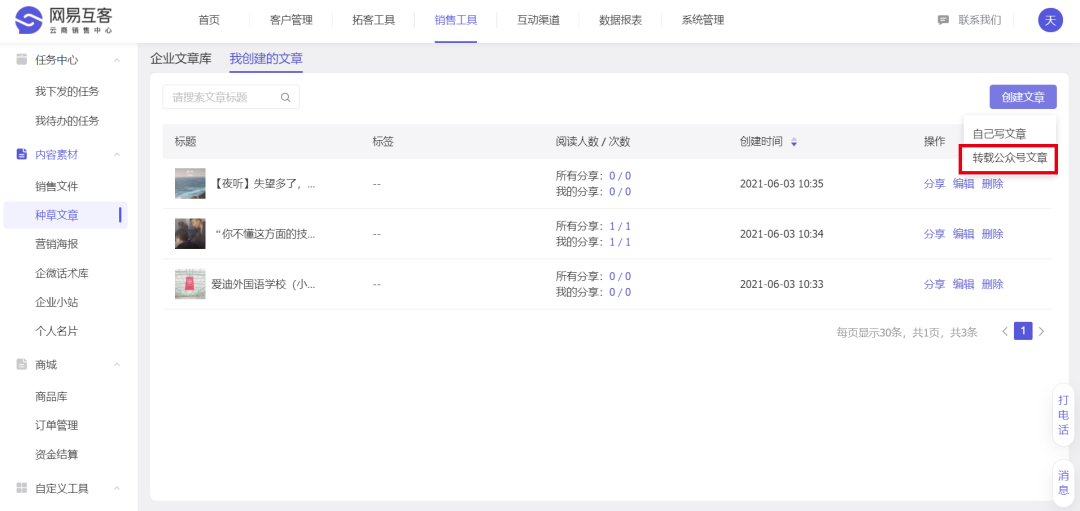Viewport: 1080px width, 511px height.
Task: Click the article title search field
Action: 222,97
